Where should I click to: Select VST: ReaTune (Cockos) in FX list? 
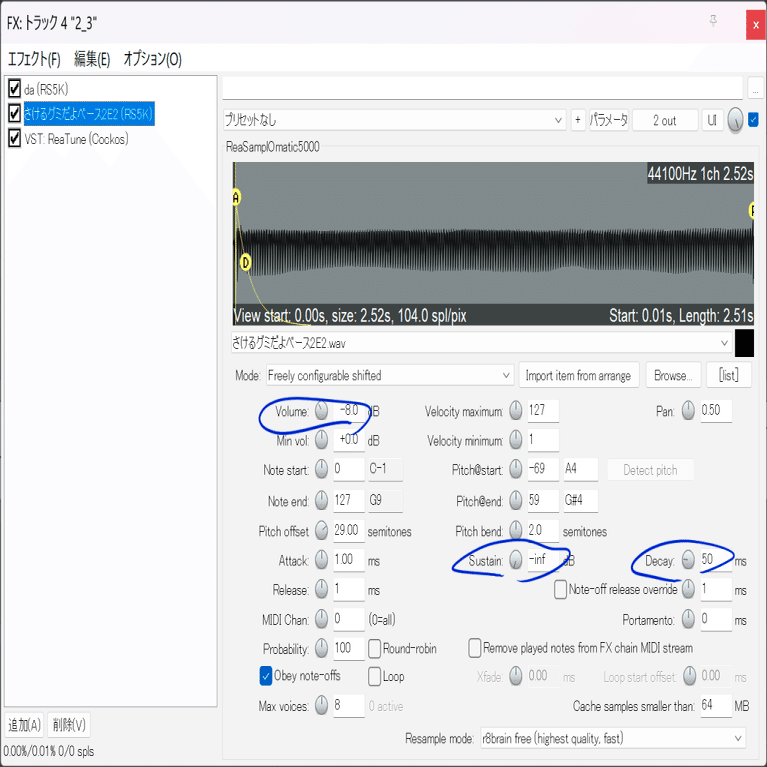click(76, 139)
